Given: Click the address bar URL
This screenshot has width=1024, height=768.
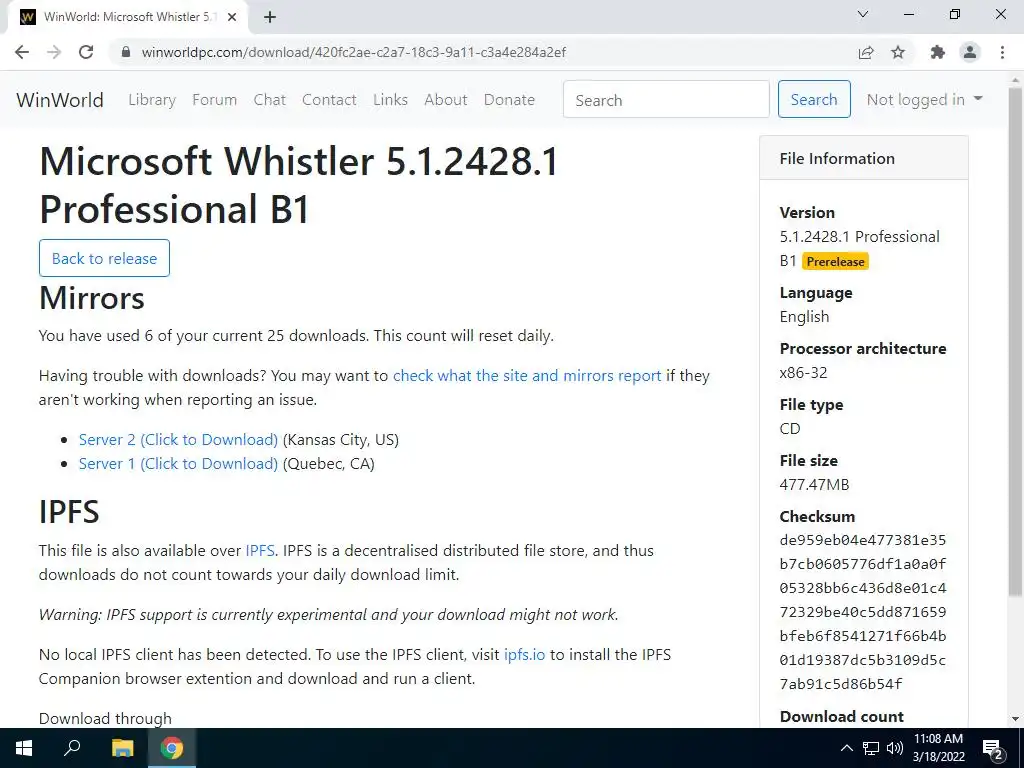Looking at the screenshot, I should coord(353,52).
